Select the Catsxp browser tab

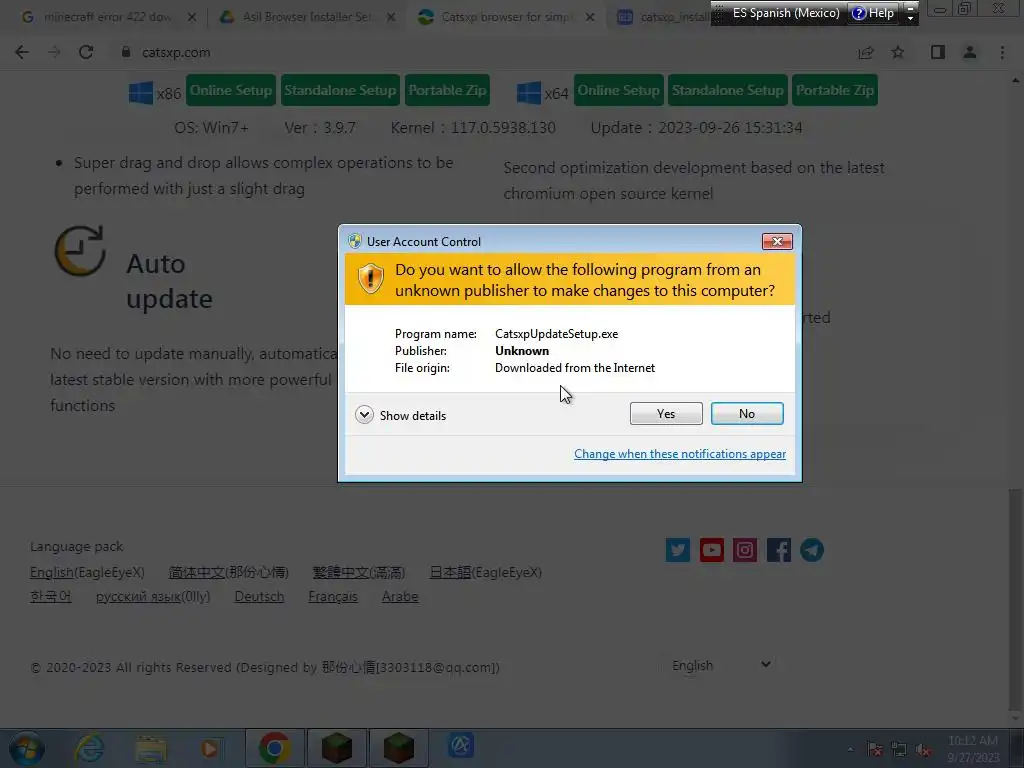(x=506, y=17)
